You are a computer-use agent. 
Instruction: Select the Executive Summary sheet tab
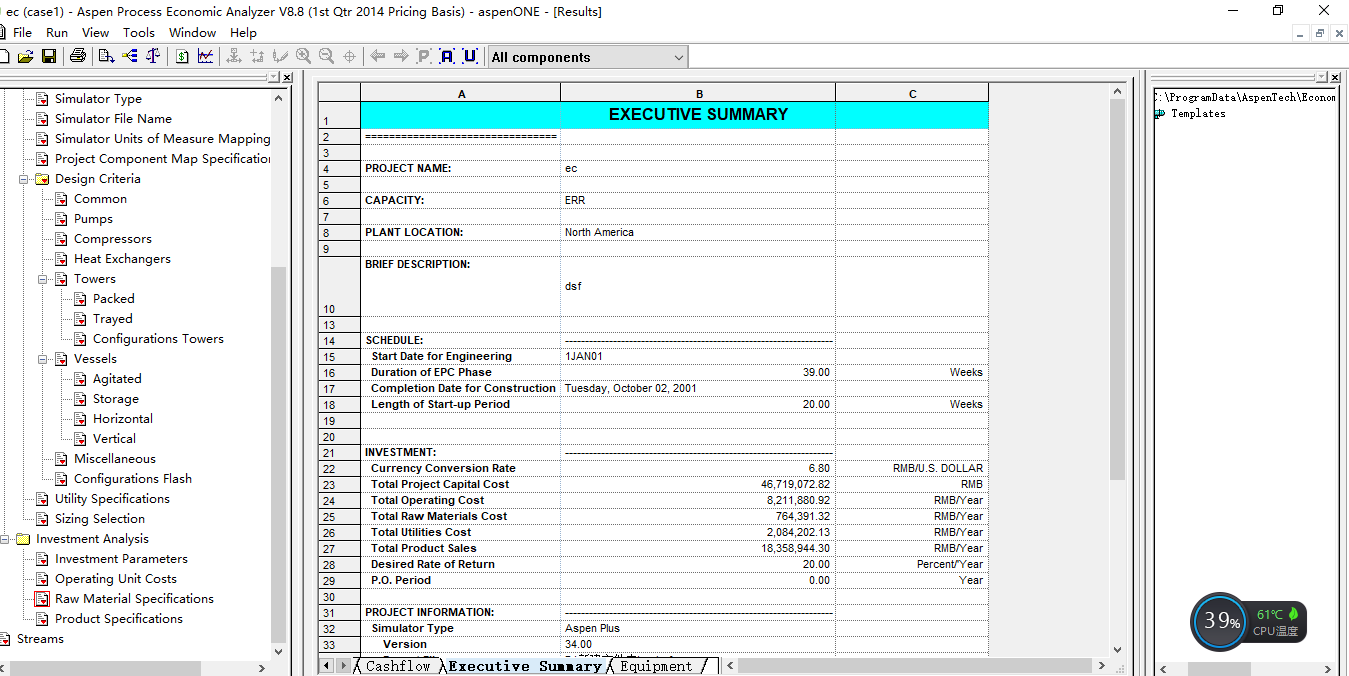point(525,666)
